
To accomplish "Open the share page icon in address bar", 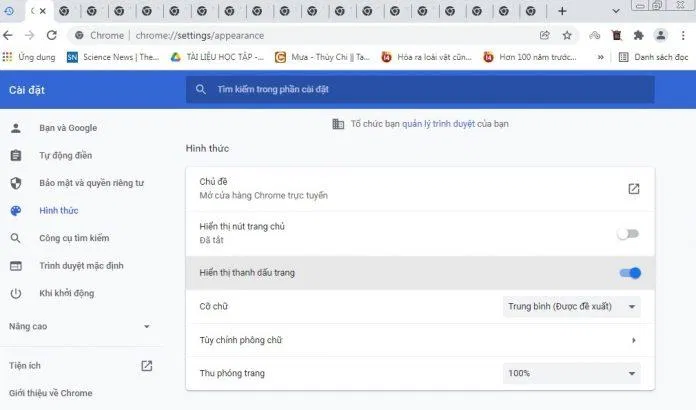I will pyautogui.click(x=545, y=35).
